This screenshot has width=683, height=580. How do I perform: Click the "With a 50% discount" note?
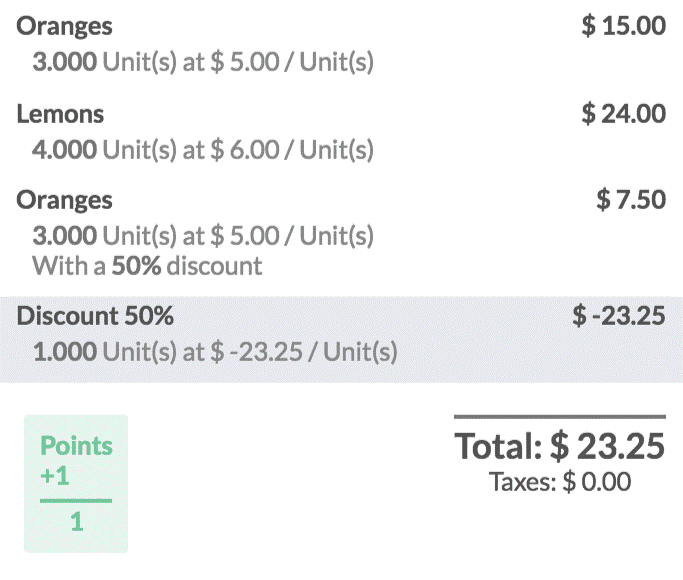point(147,266)
